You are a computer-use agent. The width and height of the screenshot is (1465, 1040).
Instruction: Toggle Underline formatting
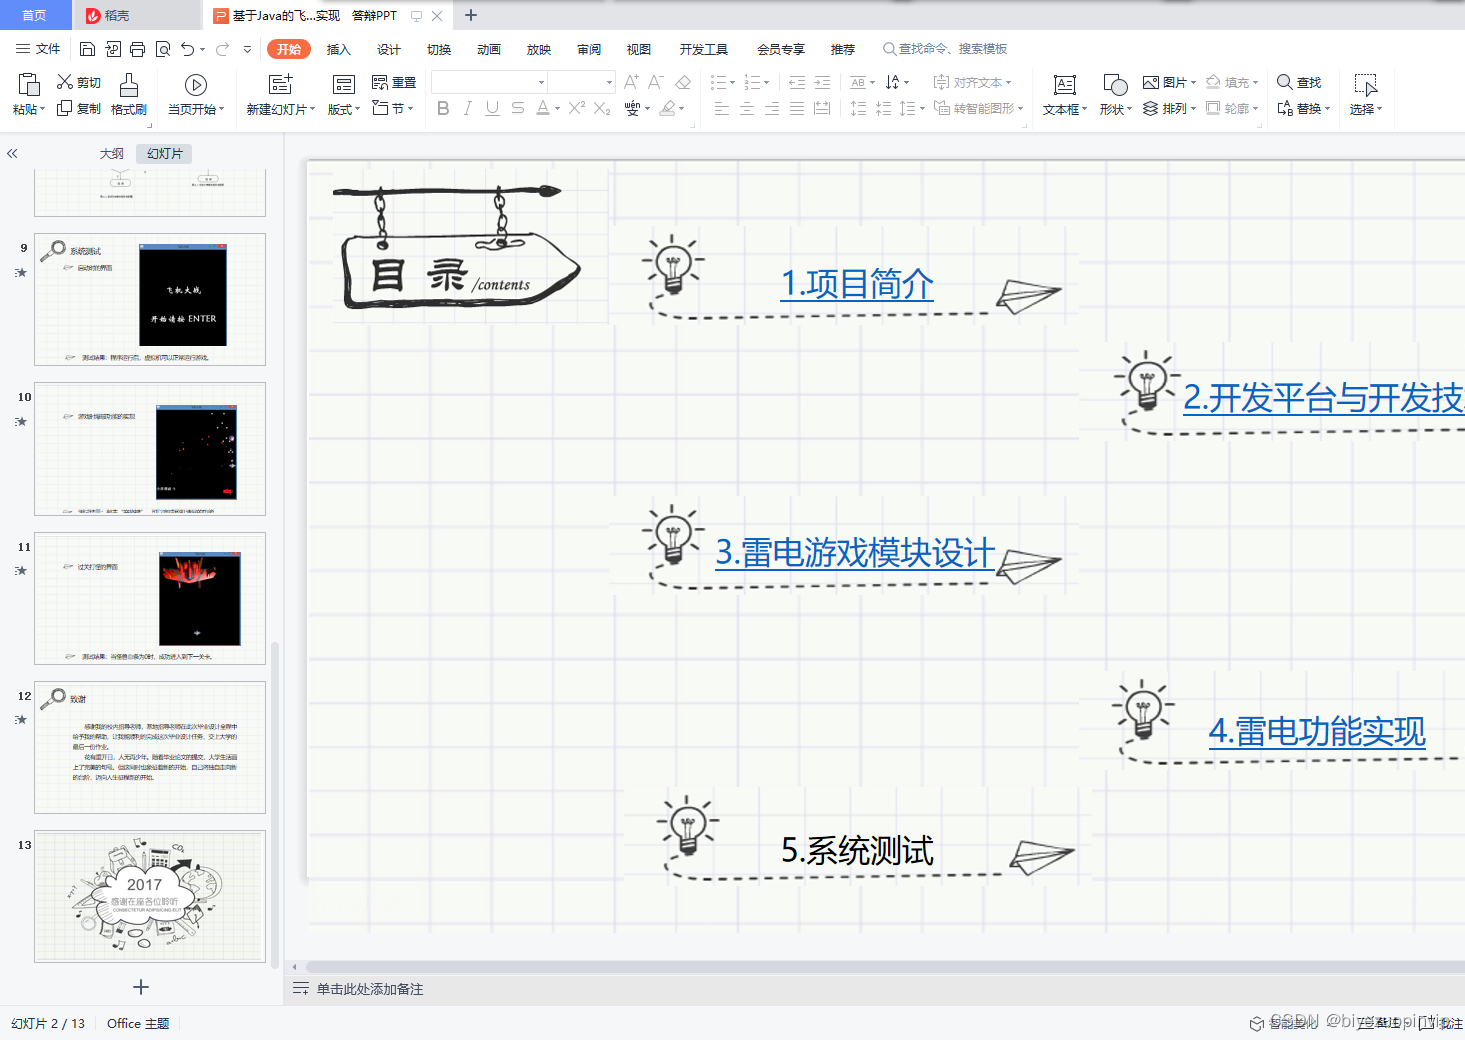point(492,108)
